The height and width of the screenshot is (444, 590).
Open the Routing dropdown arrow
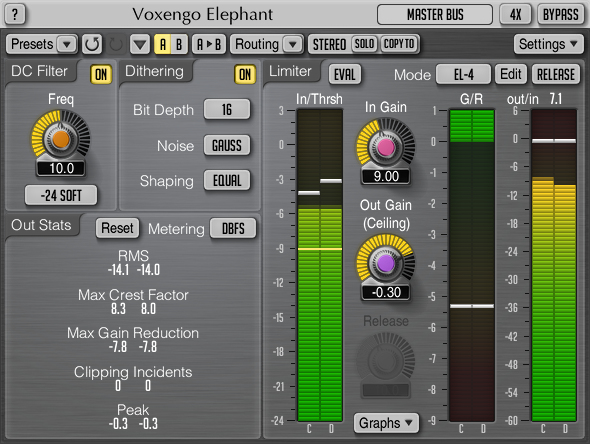click(x=293, y=44)
